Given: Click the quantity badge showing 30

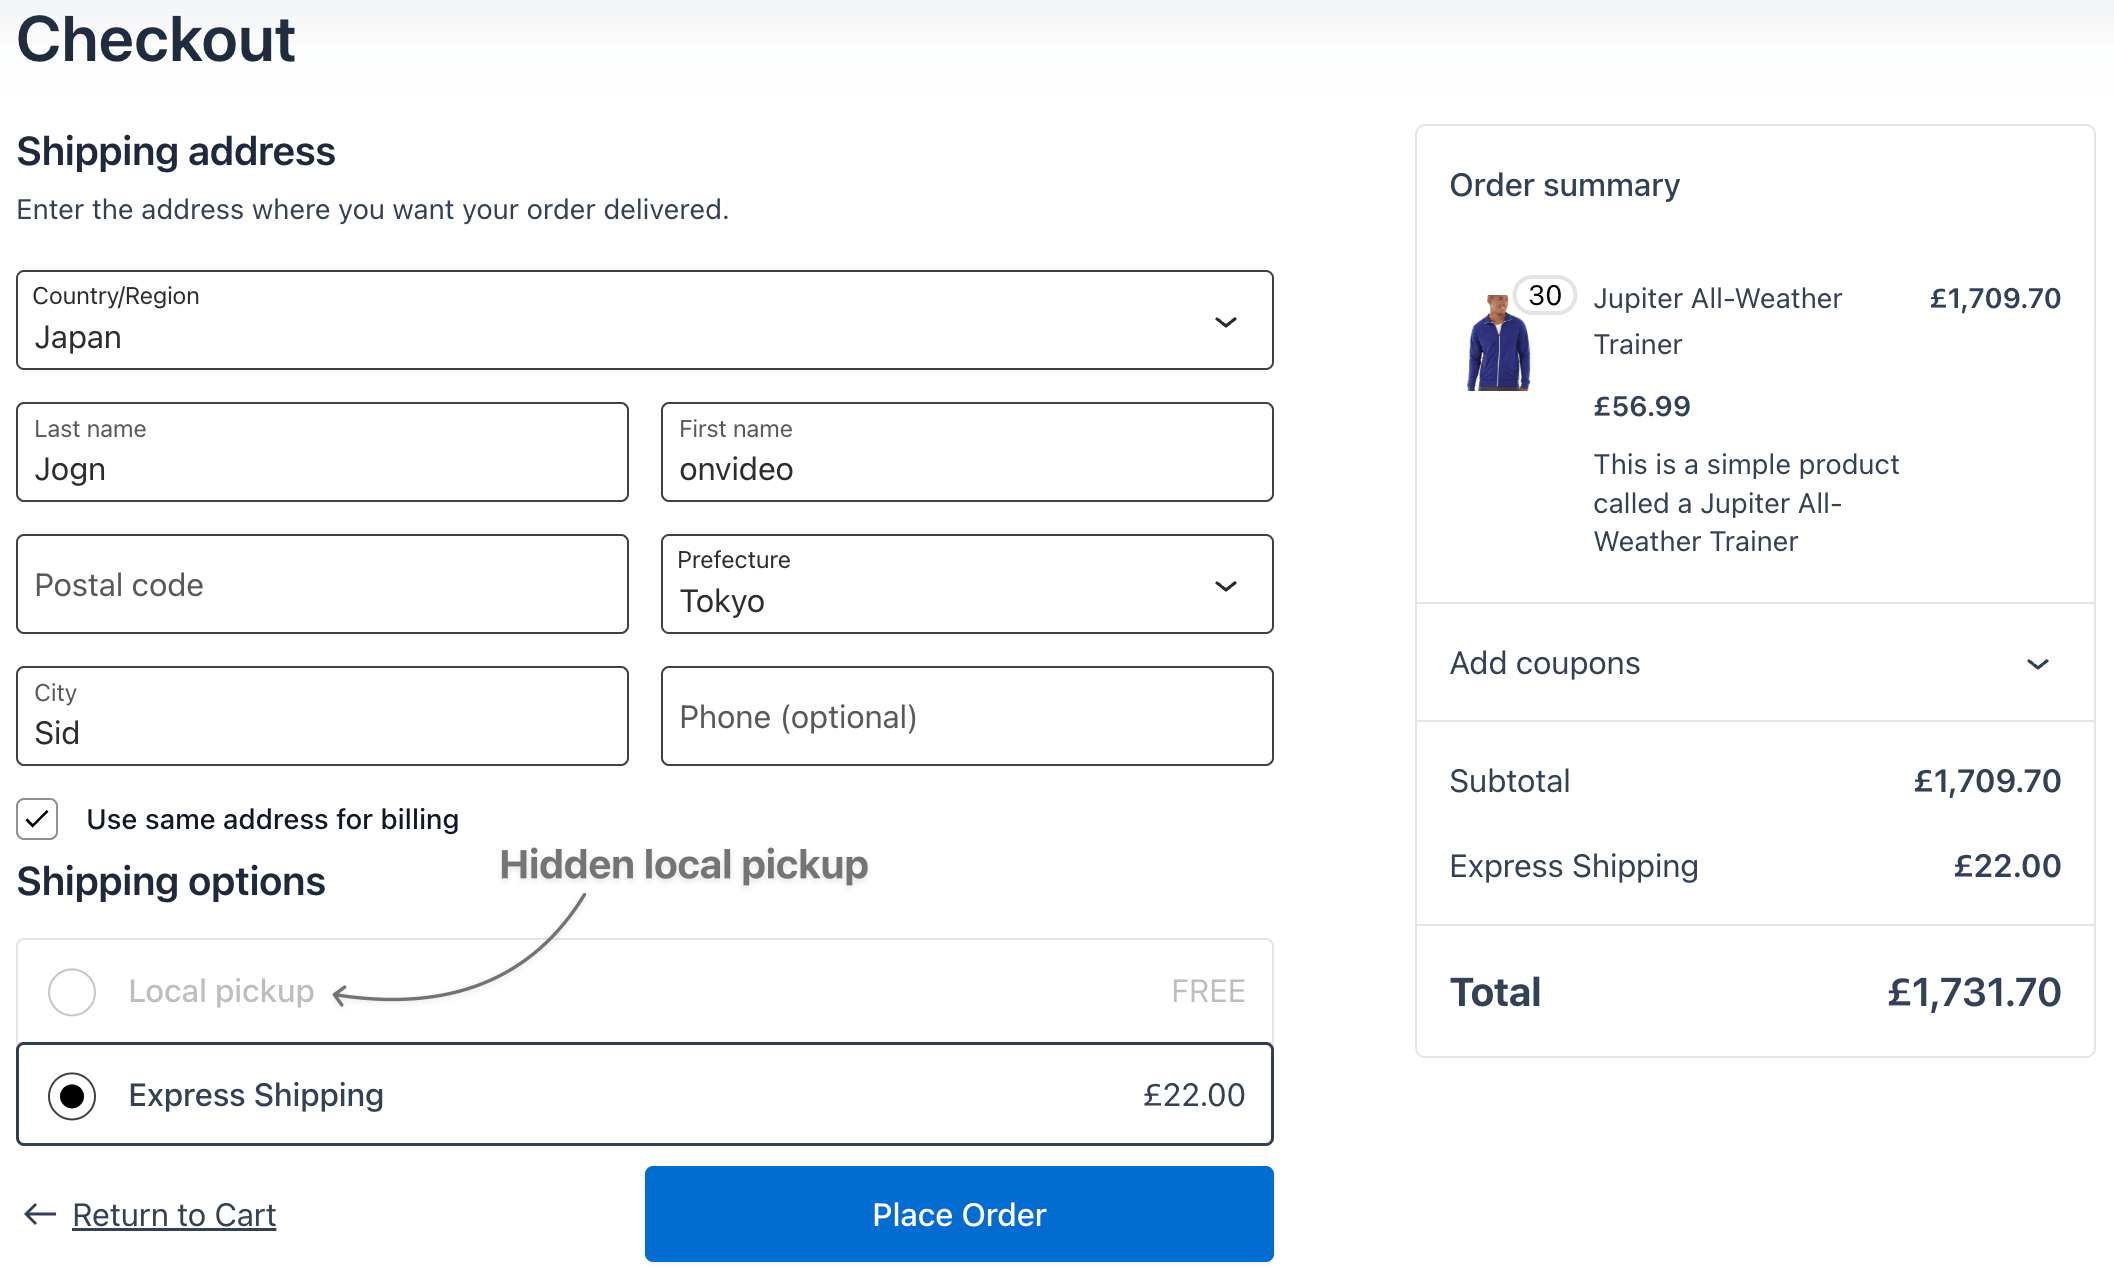Looking at the screenshot, I should (1544, 295).
